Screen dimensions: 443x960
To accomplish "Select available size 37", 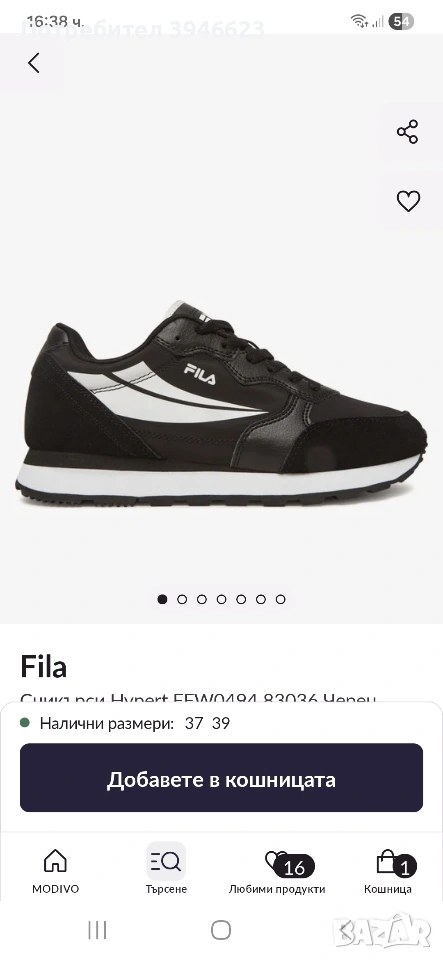I will point(193,723).
